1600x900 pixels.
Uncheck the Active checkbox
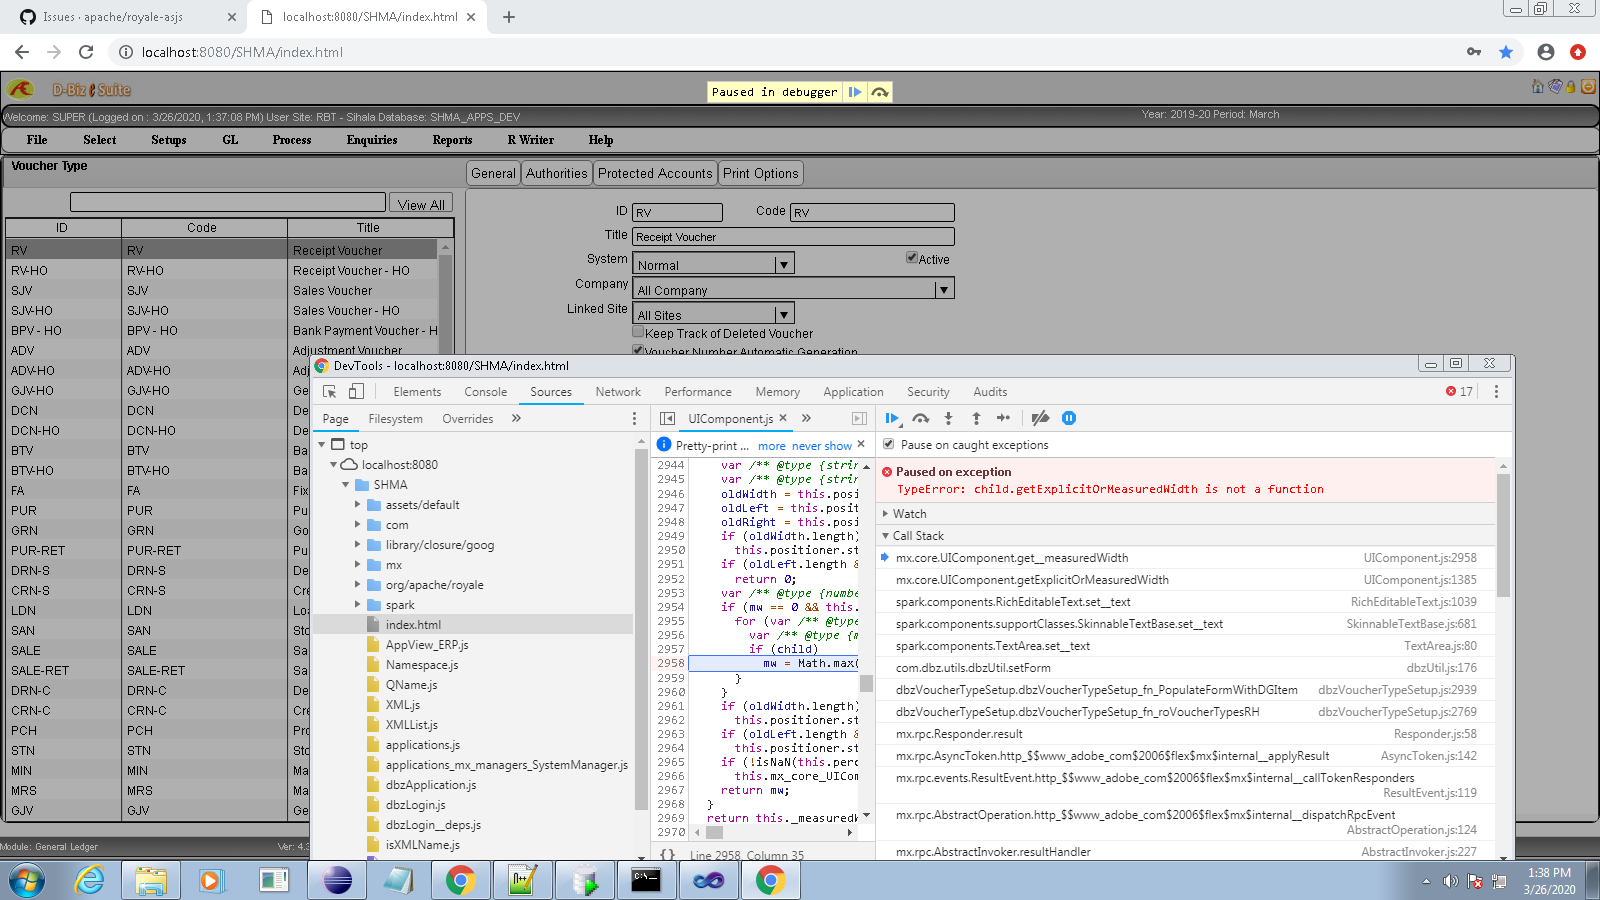[912, 258]
